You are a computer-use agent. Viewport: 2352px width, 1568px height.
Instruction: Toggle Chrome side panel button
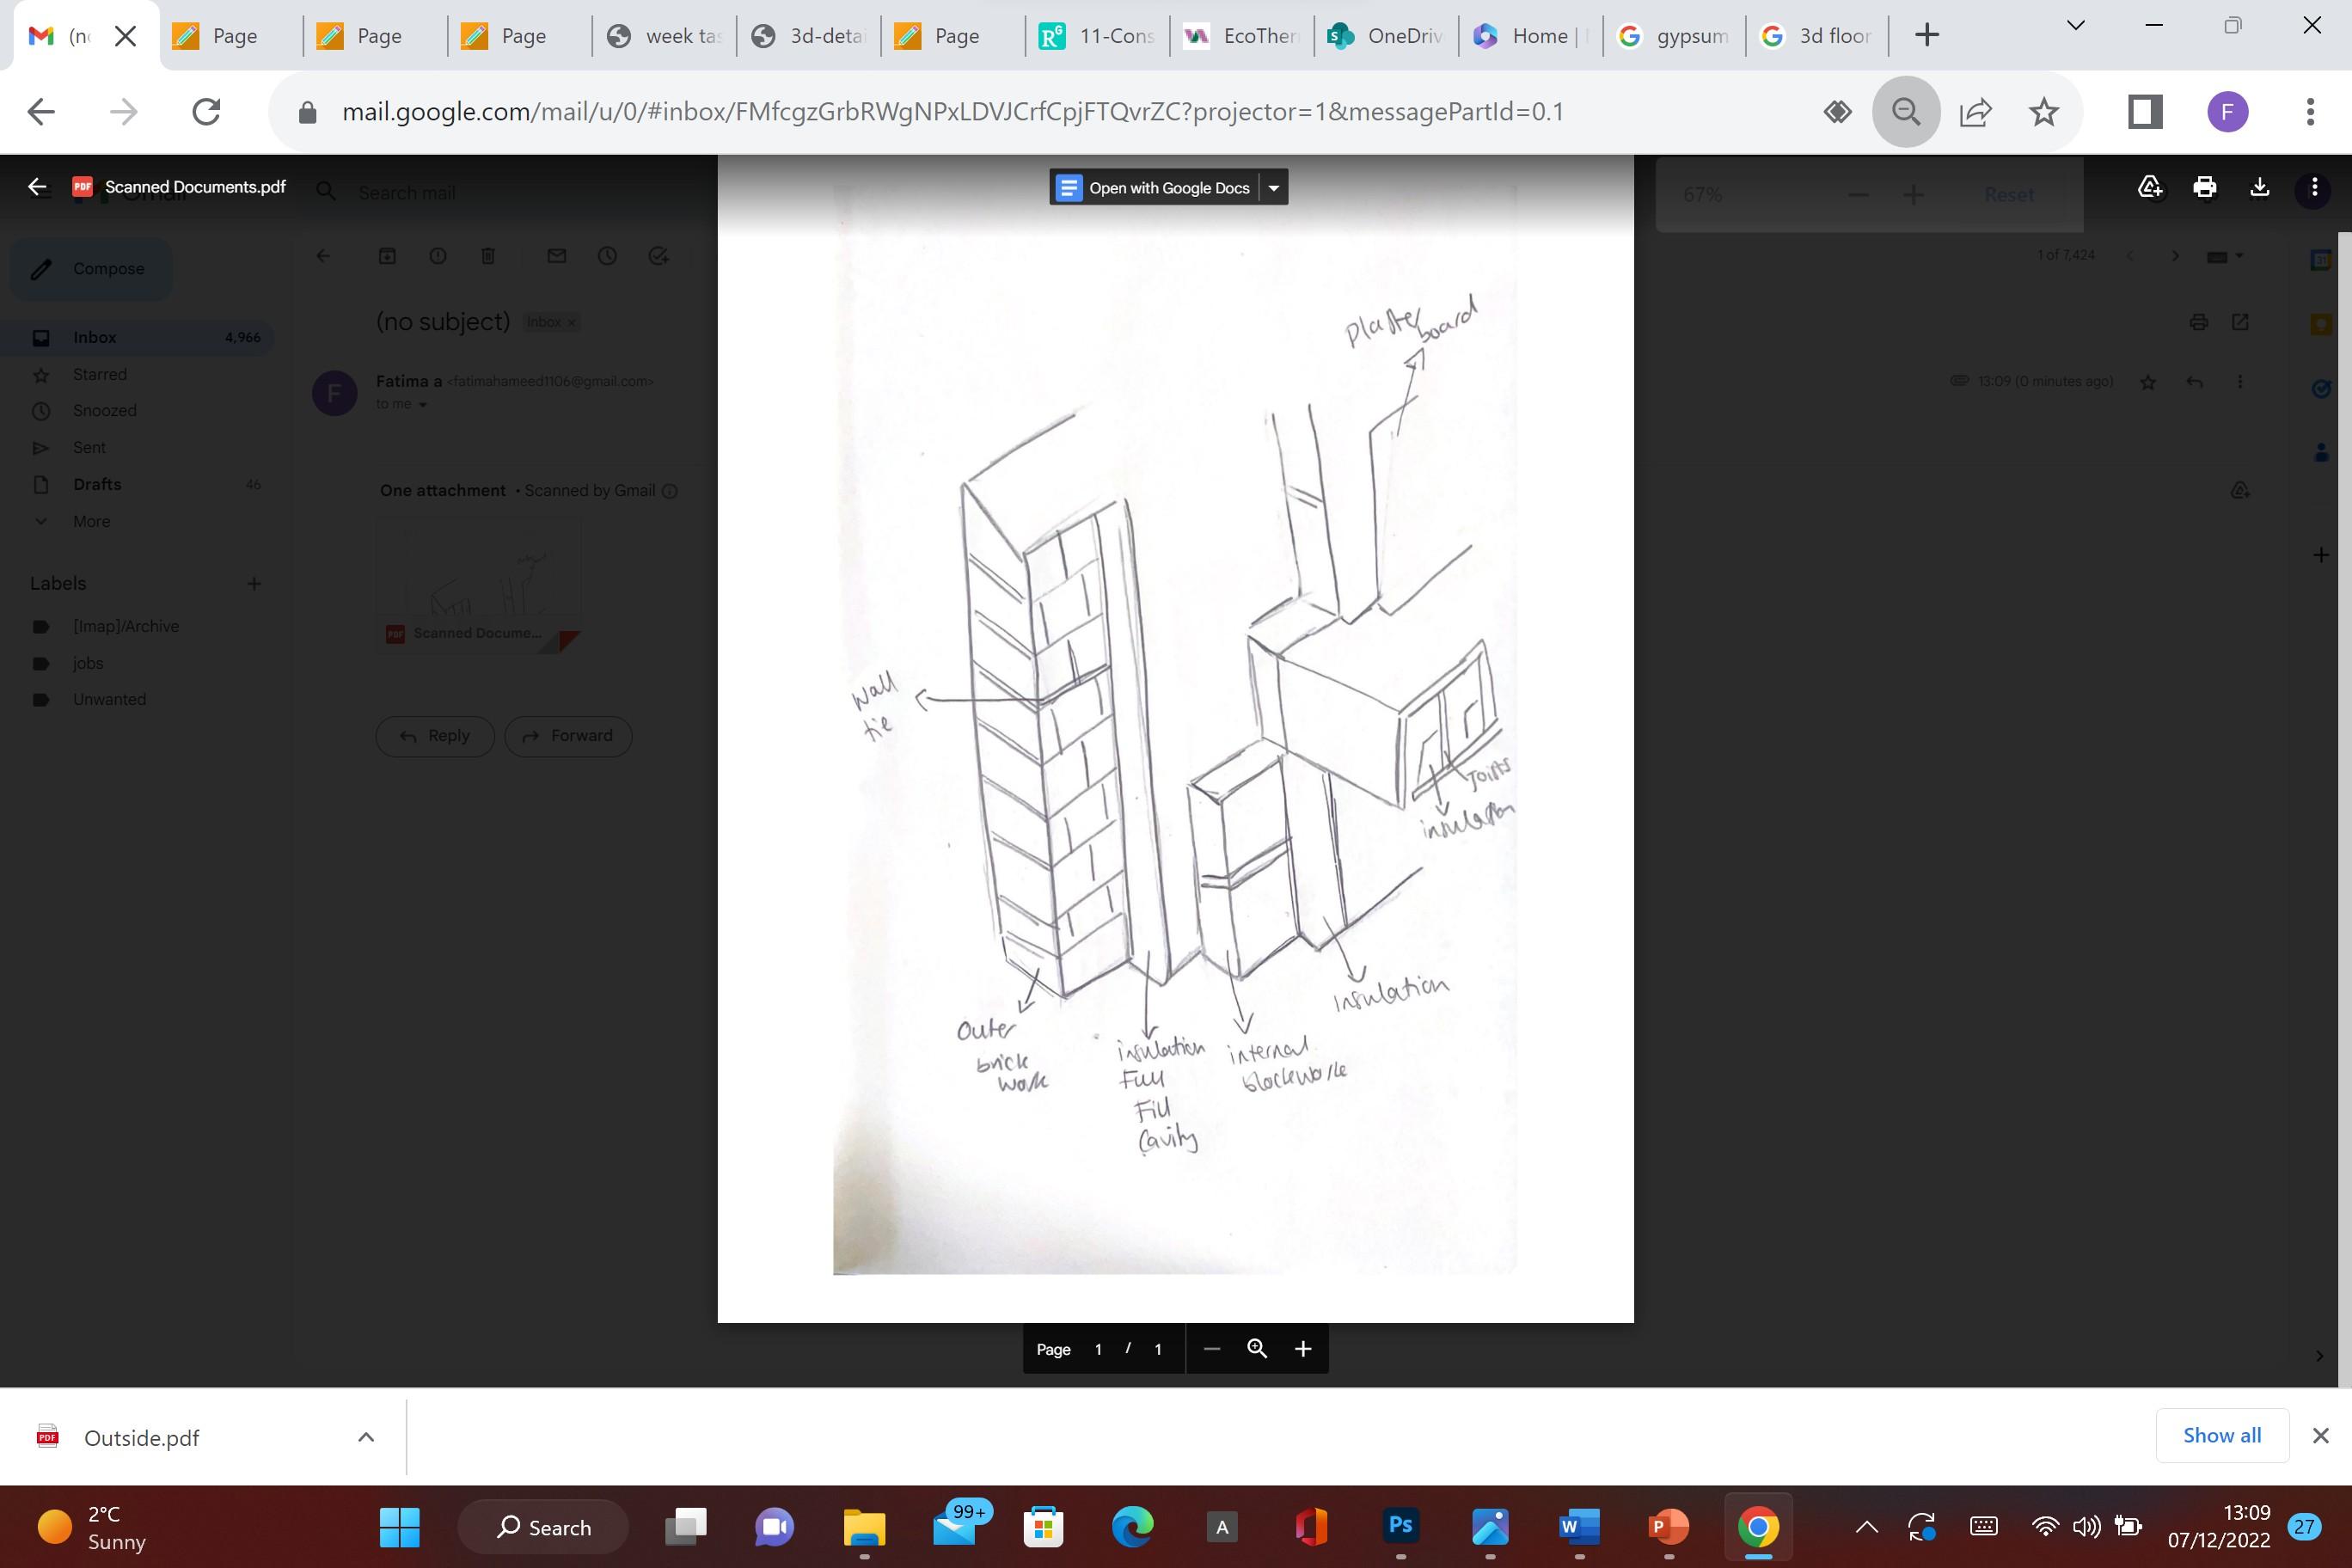[2144, 111]
